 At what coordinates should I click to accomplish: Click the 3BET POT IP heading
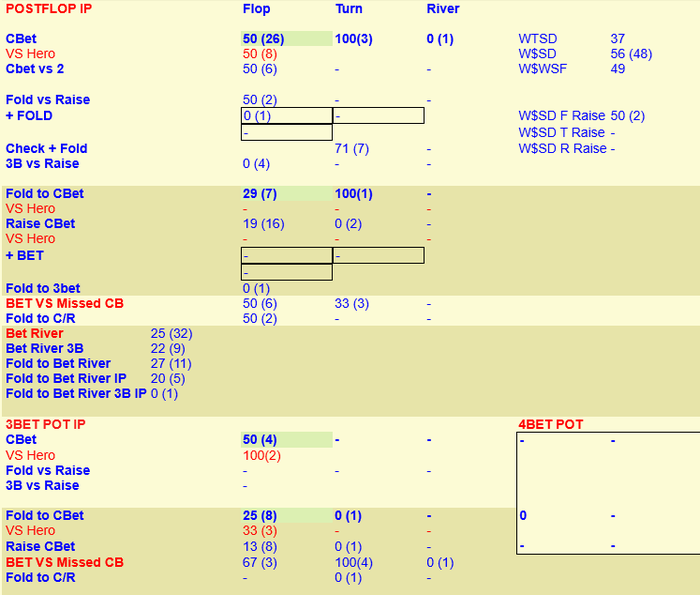pyautogui.click(x=45, y=424)
